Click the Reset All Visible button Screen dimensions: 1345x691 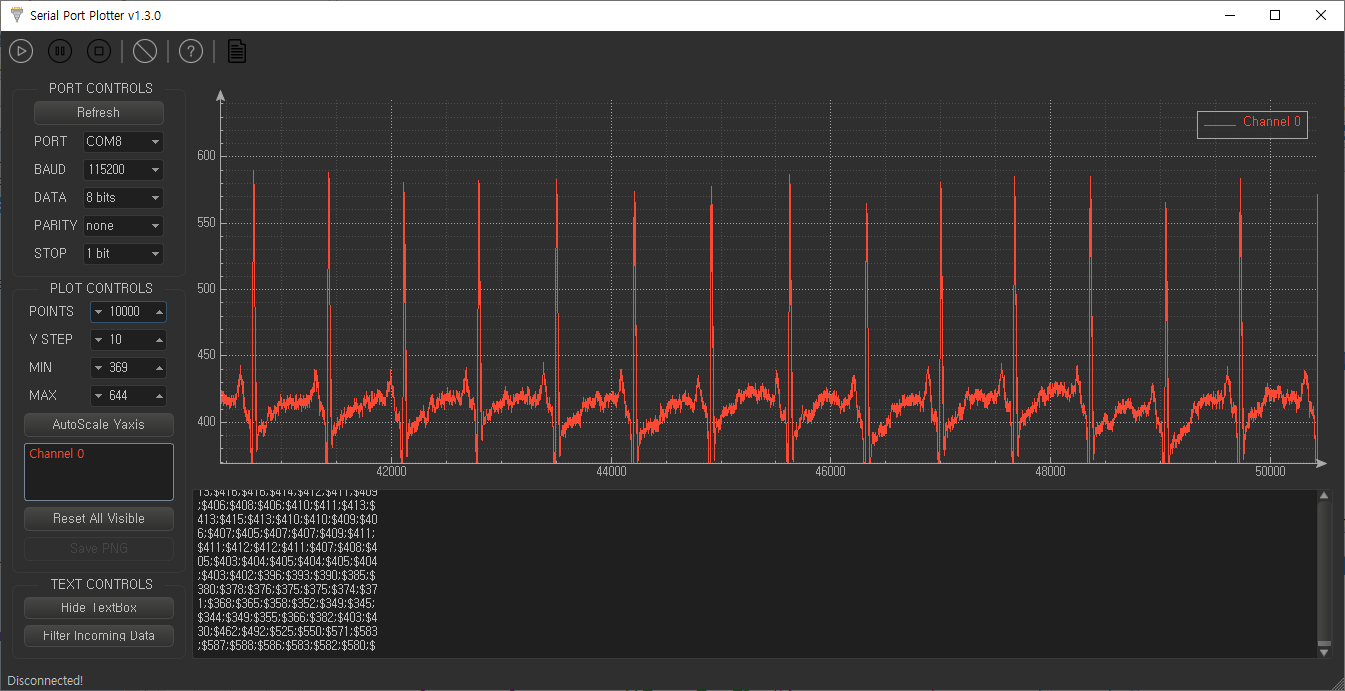[x=98, y=518]
